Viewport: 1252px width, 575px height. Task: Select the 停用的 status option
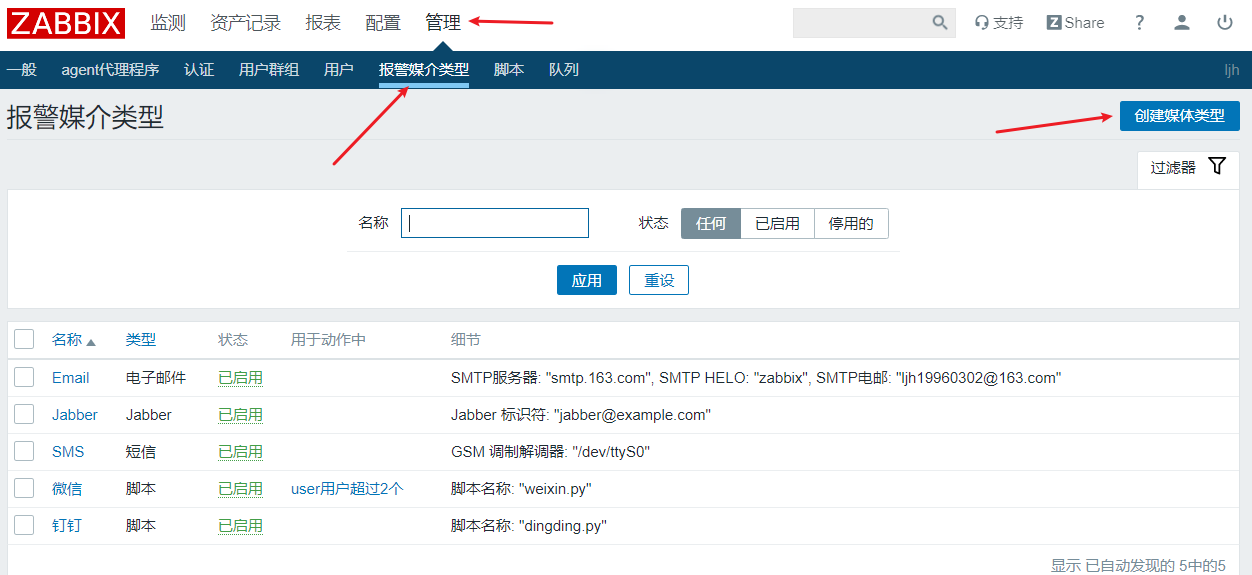coord(851,224)
